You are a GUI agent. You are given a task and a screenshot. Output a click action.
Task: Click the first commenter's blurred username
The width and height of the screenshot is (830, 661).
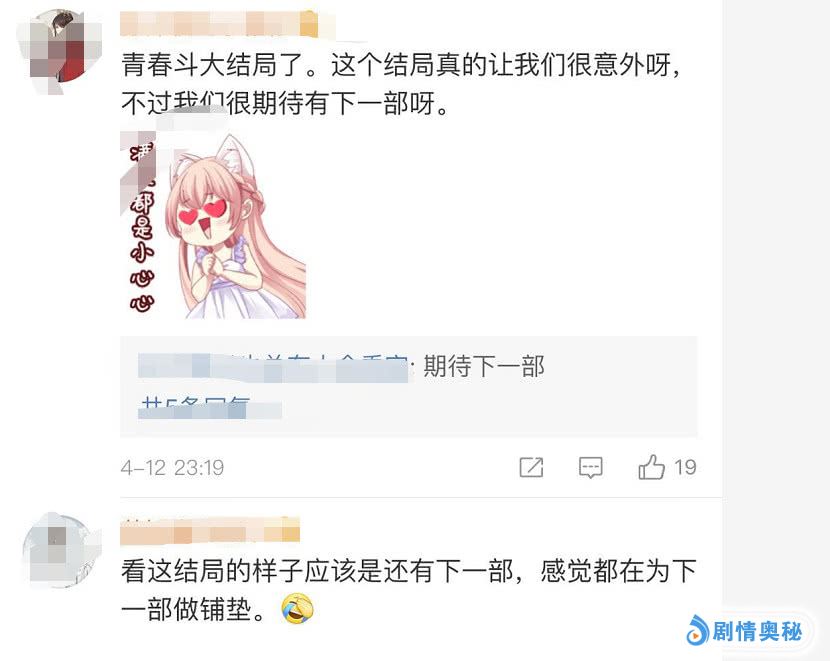click(221, 24)
